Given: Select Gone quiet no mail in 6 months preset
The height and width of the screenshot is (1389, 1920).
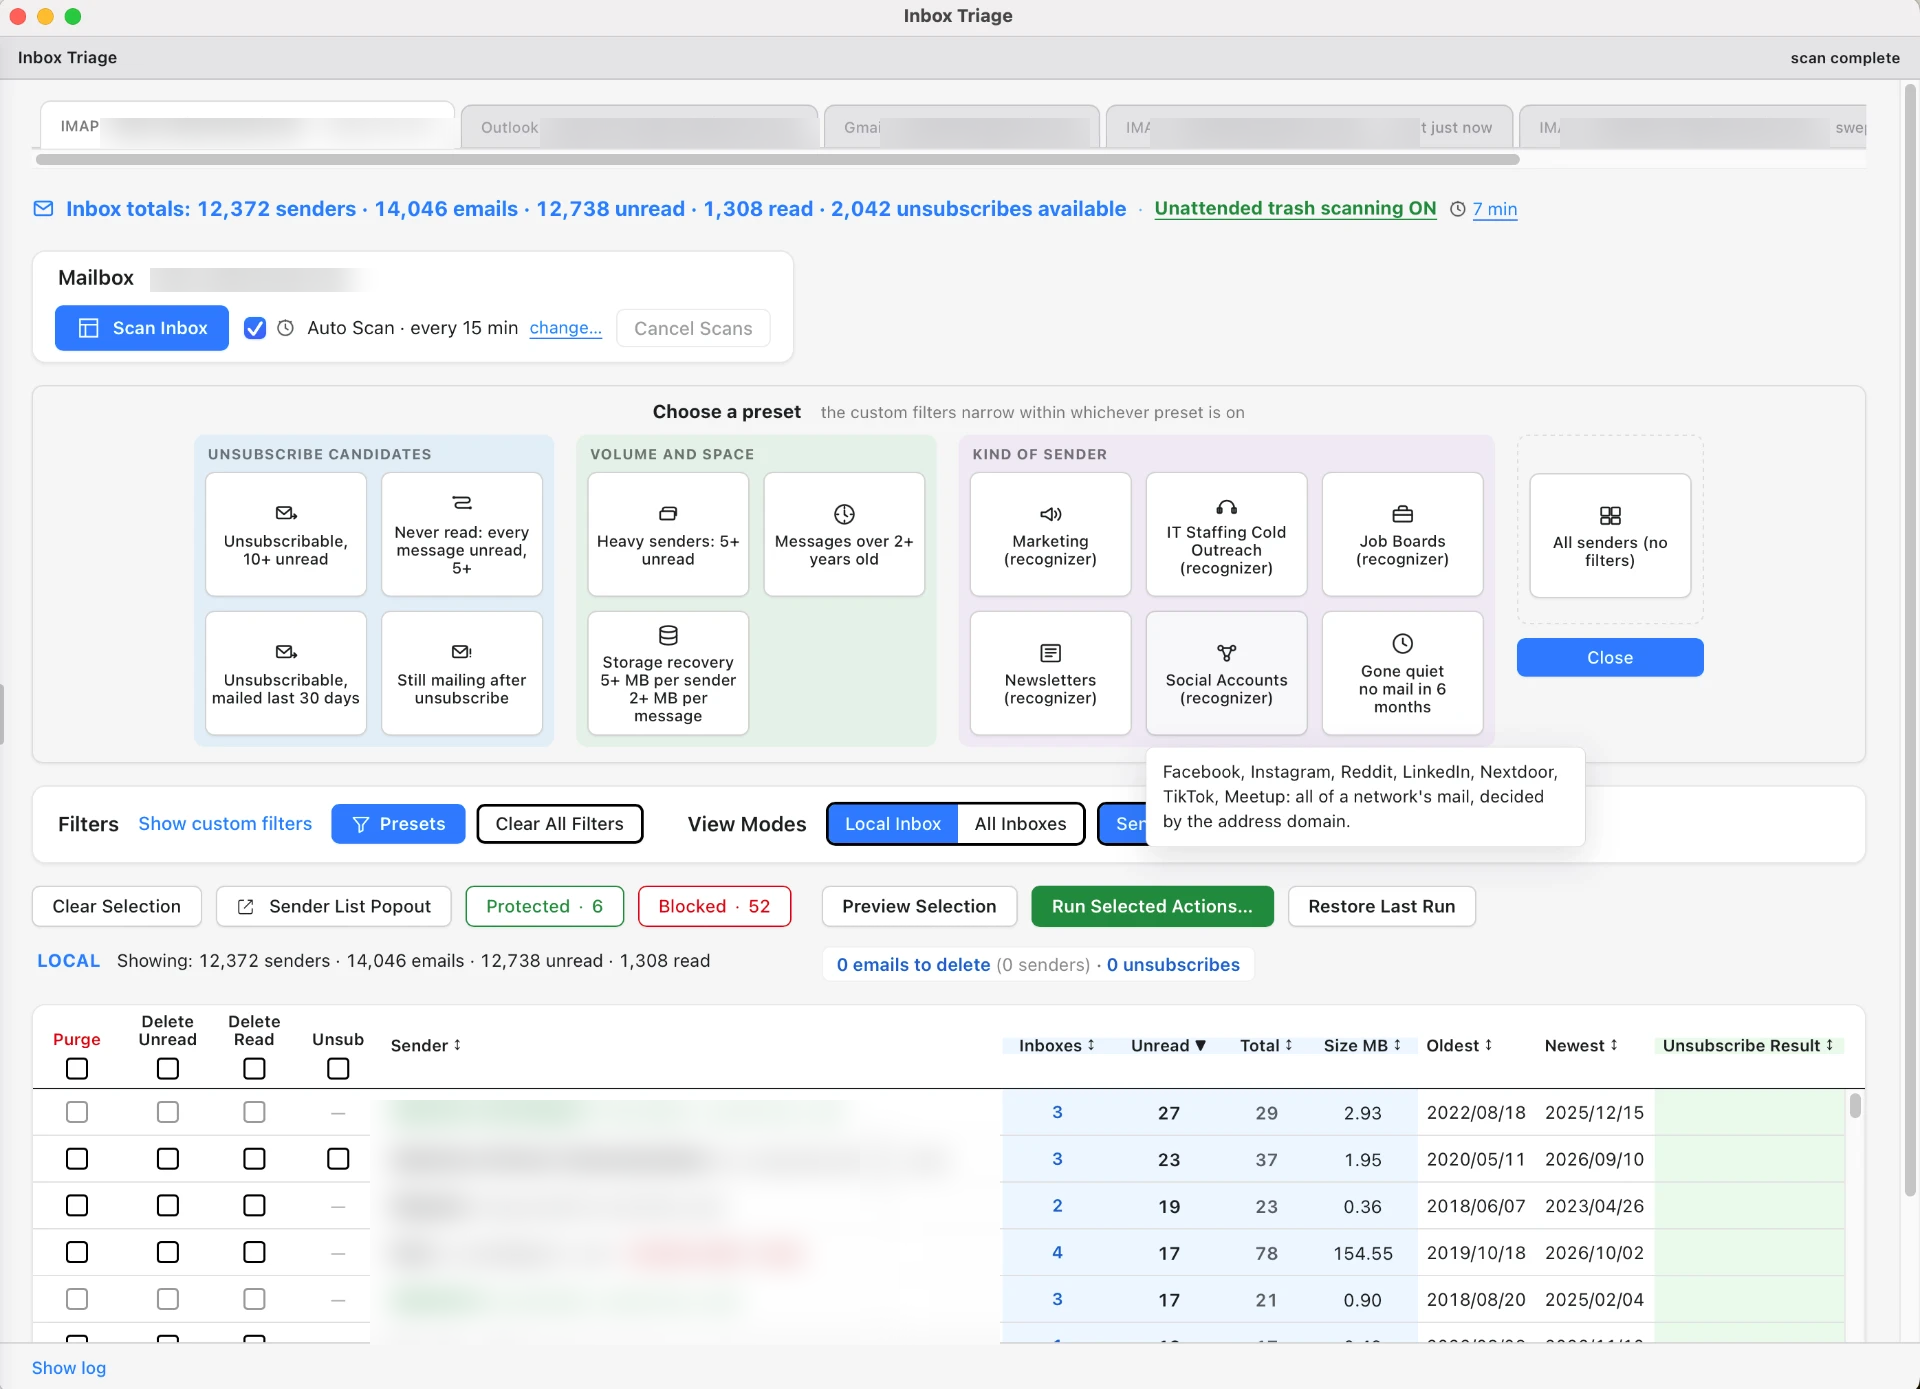Looking at the screenshot, I should (x=1402, y=673).
